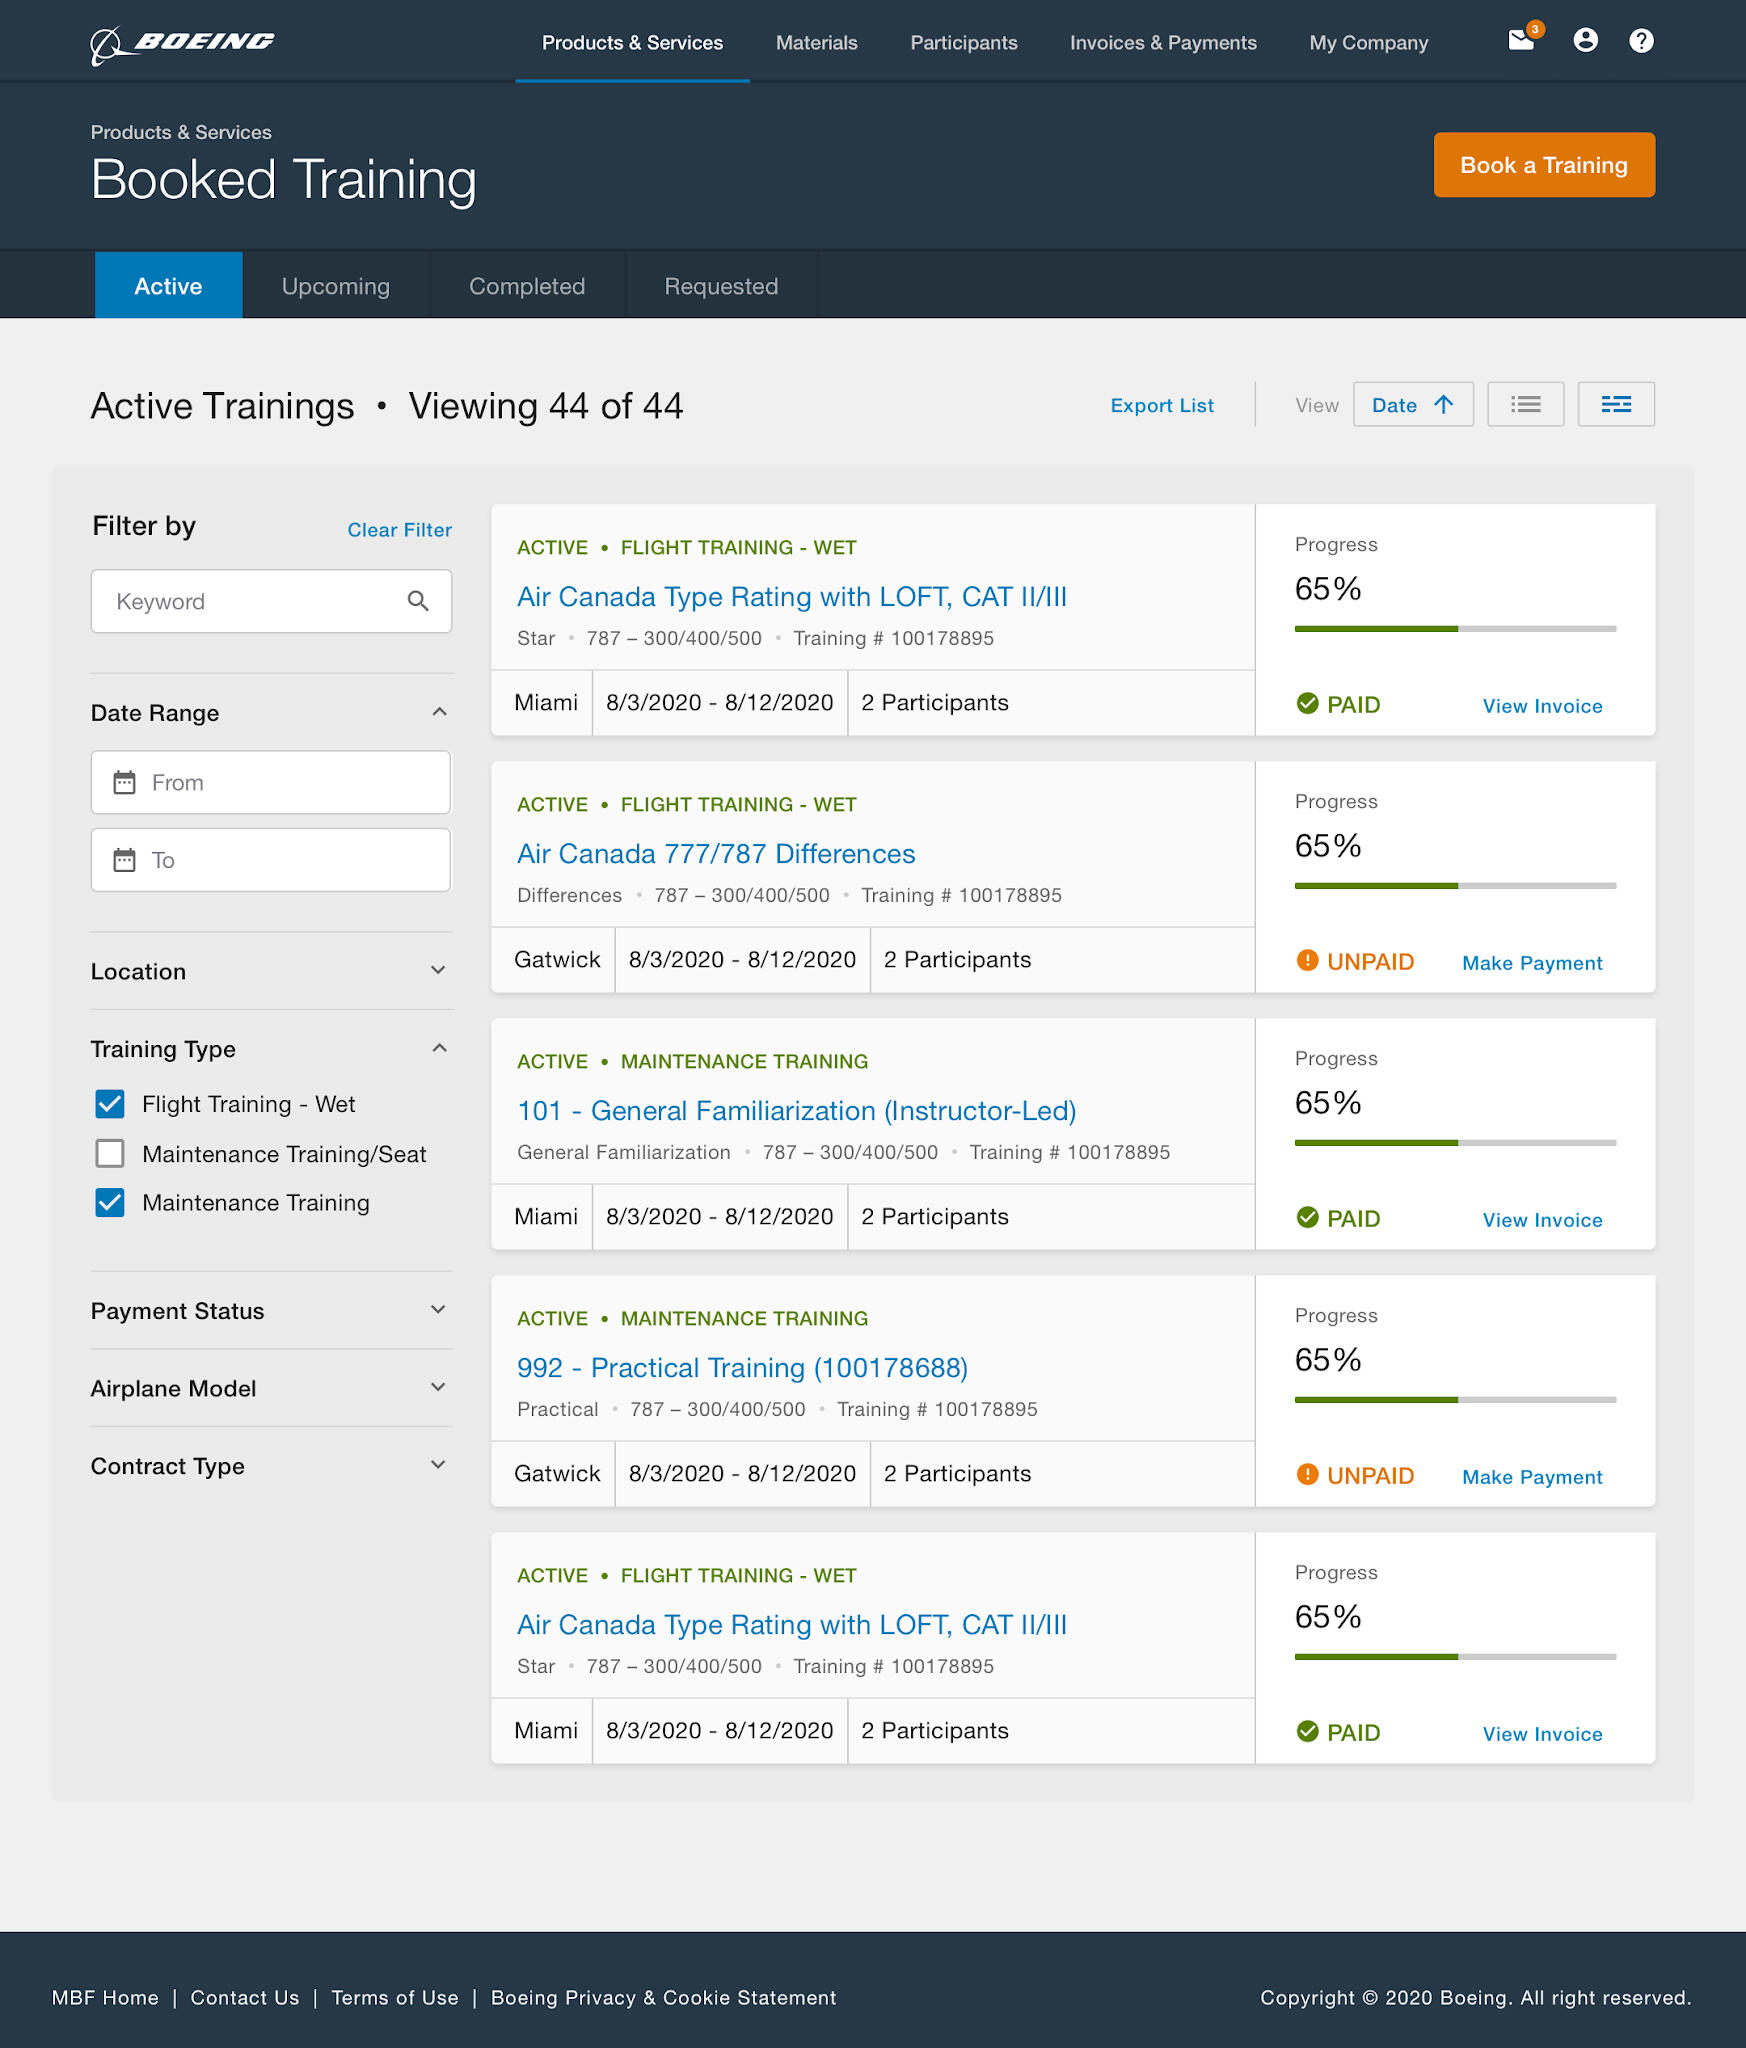Open My Company nav item

(1368, 43)
